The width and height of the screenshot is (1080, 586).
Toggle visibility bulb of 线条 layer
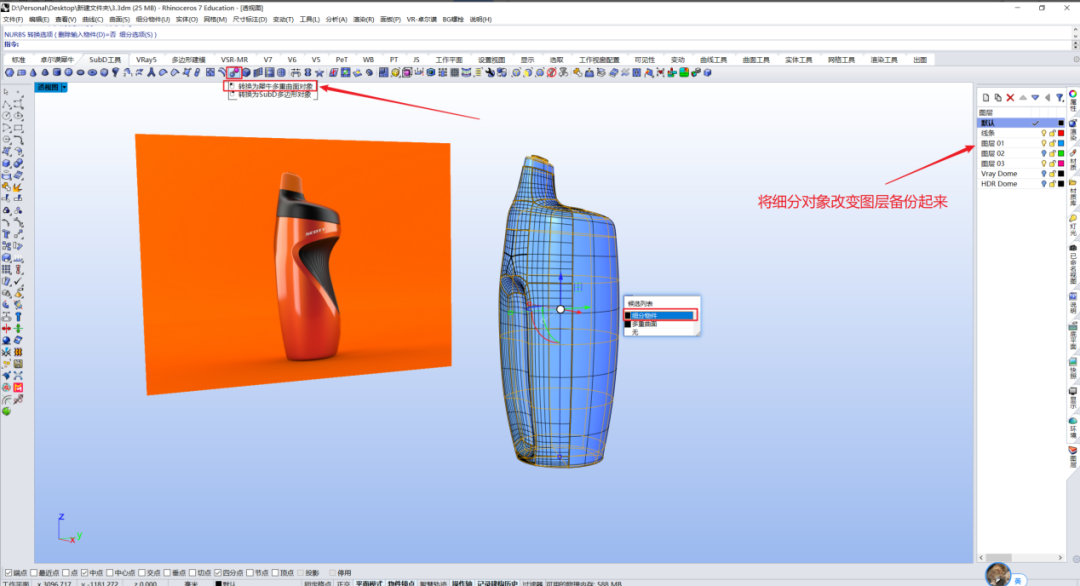[1043, 133]
